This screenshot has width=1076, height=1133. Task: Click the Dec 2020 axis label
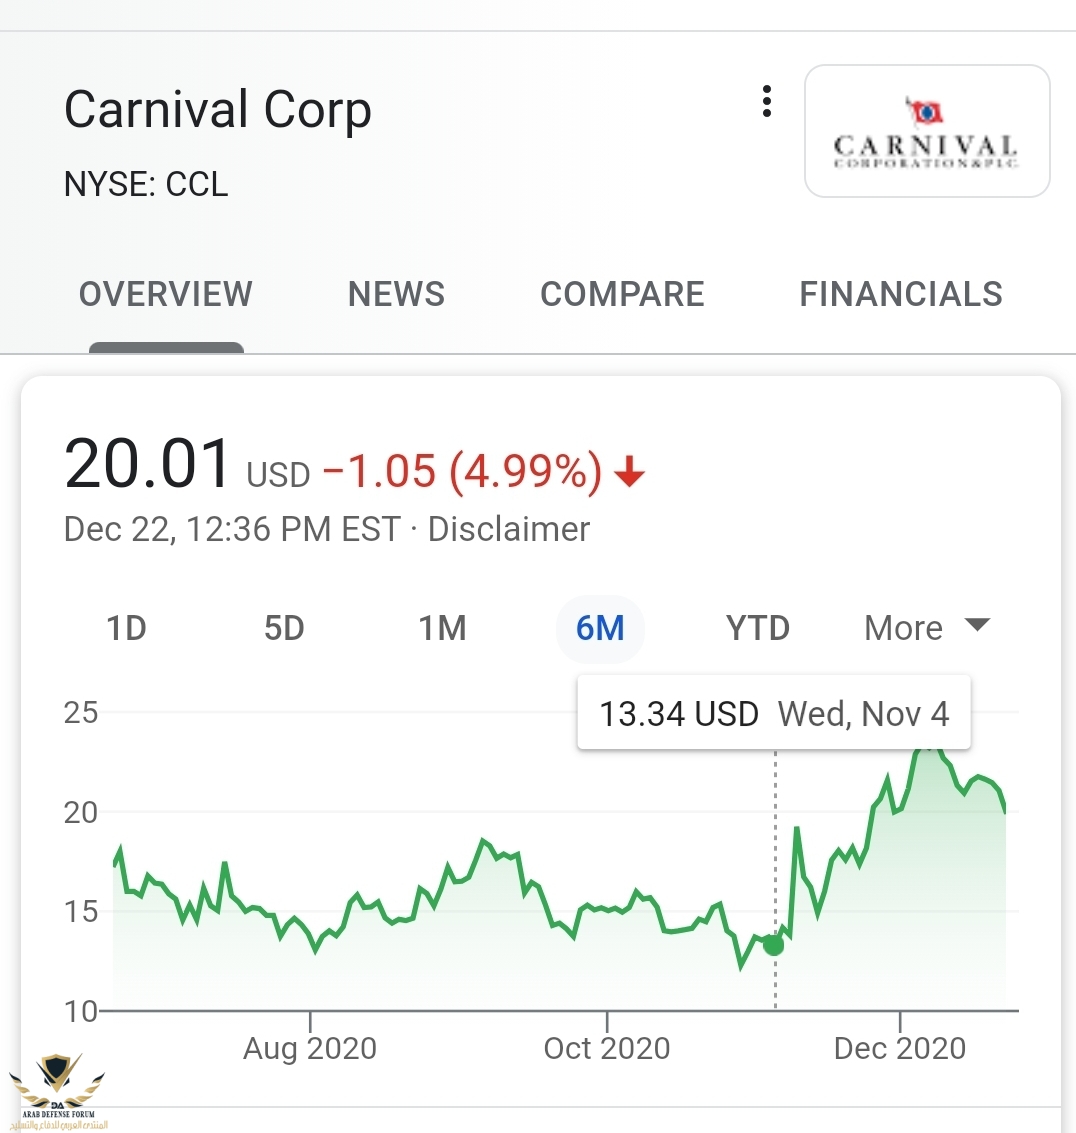point(900,1048)
